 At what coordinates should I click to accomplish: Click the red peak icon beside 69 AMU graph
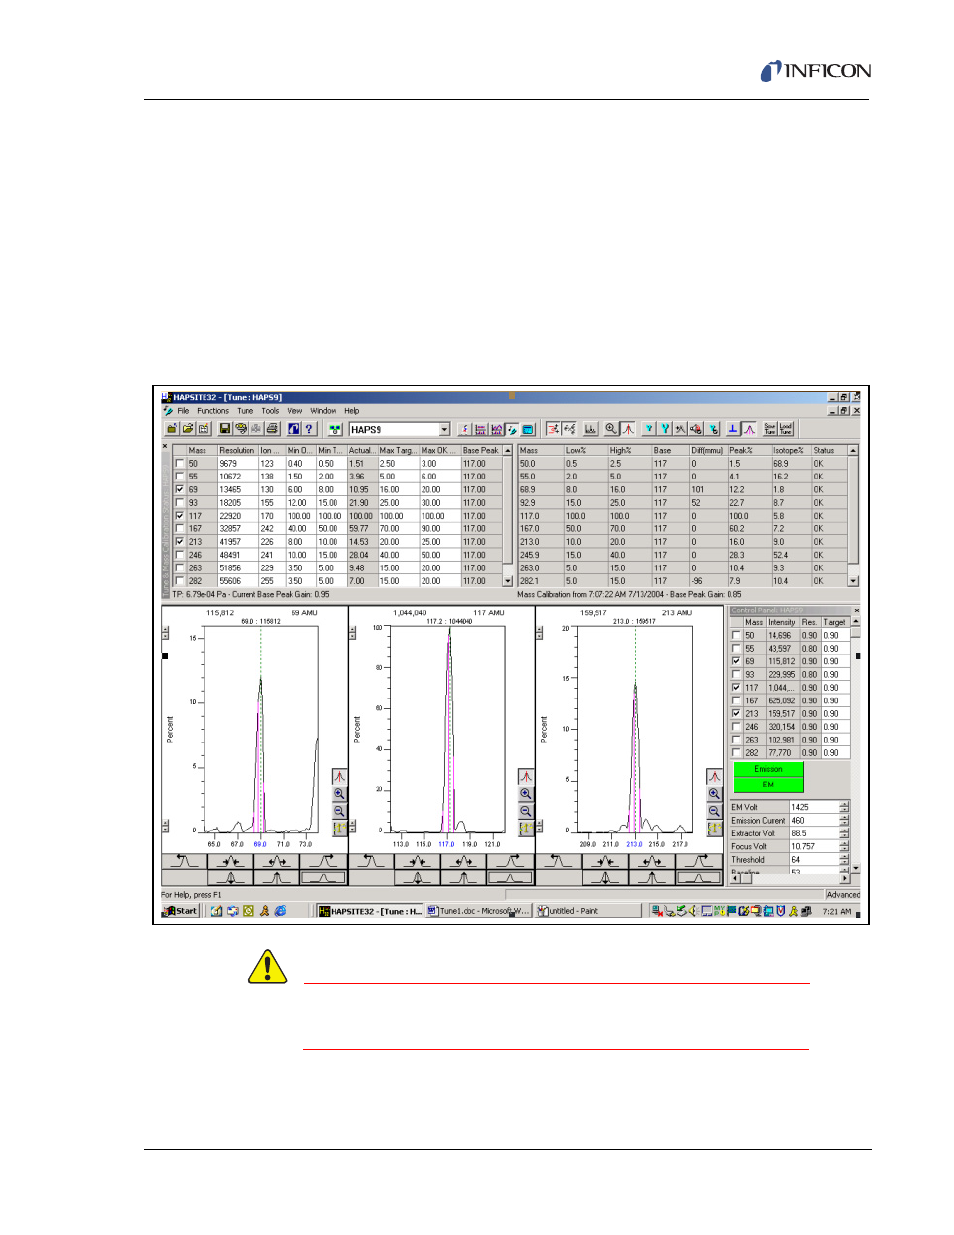coord(340,777)
